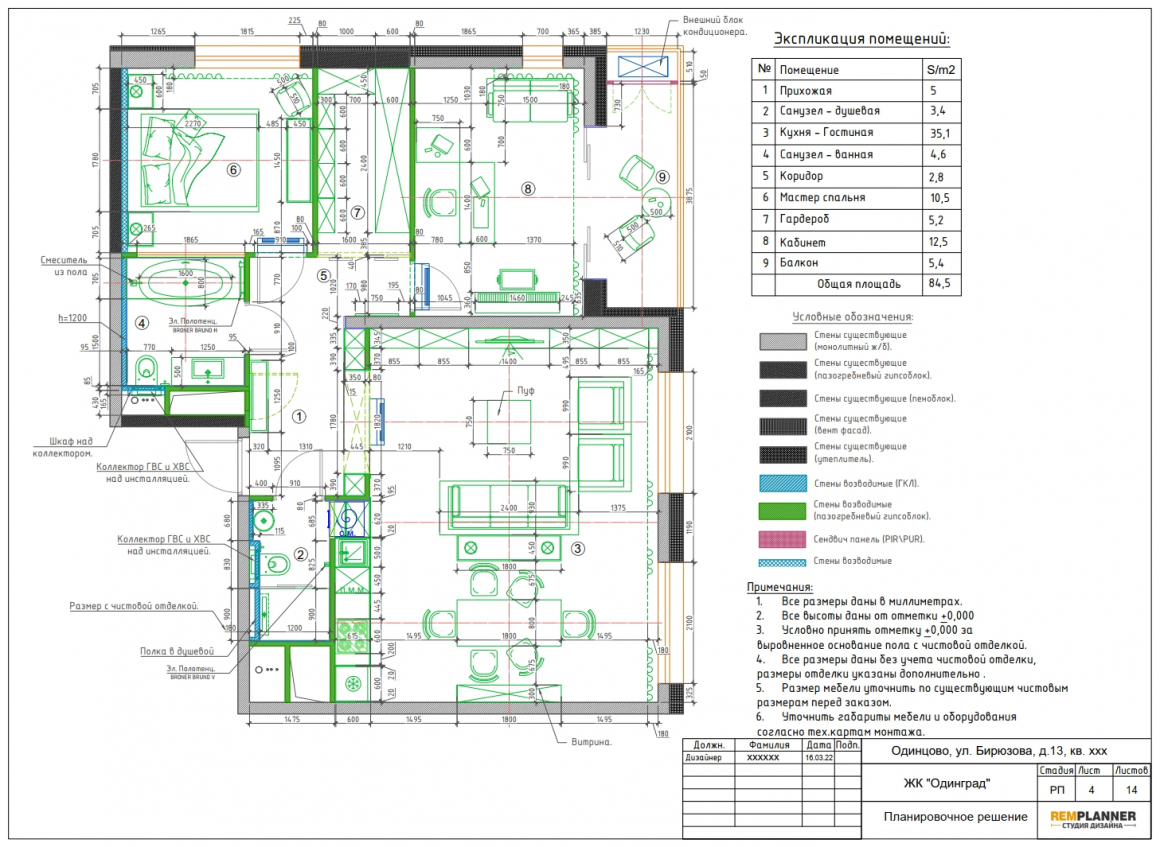Screen dimensions: 1160x847
Task: Click the gray monolithic concrete walls swatch
Action: [x=783, y=341]
